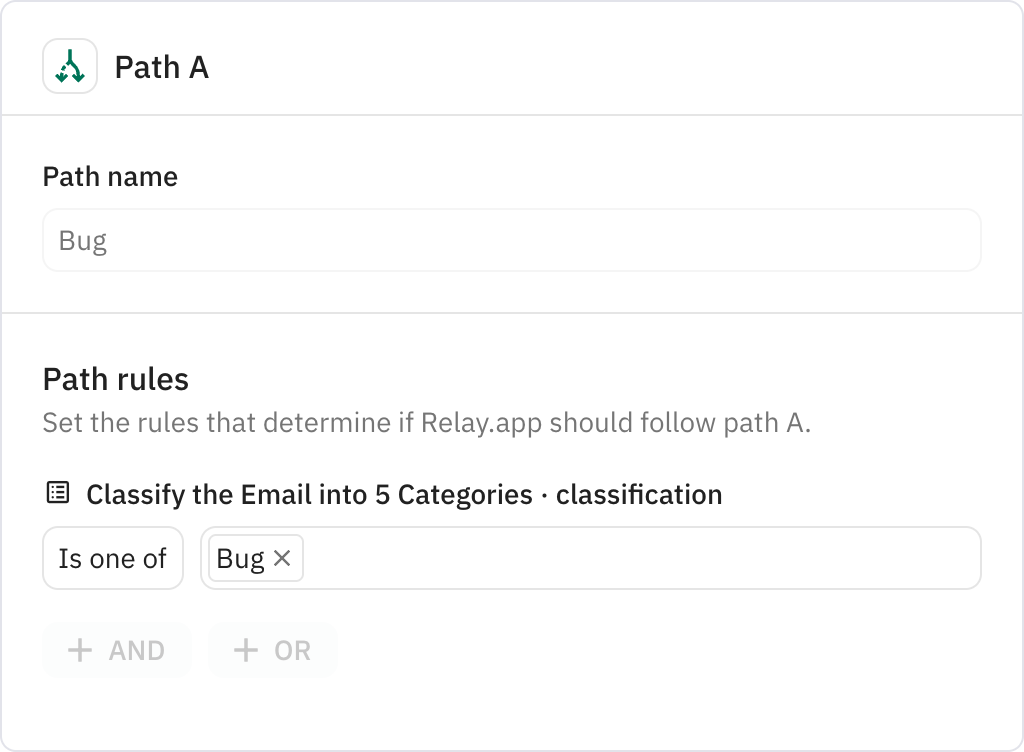Click AND to add another rule
This screenshot has height=752, width=1024.
pos(116,650)
